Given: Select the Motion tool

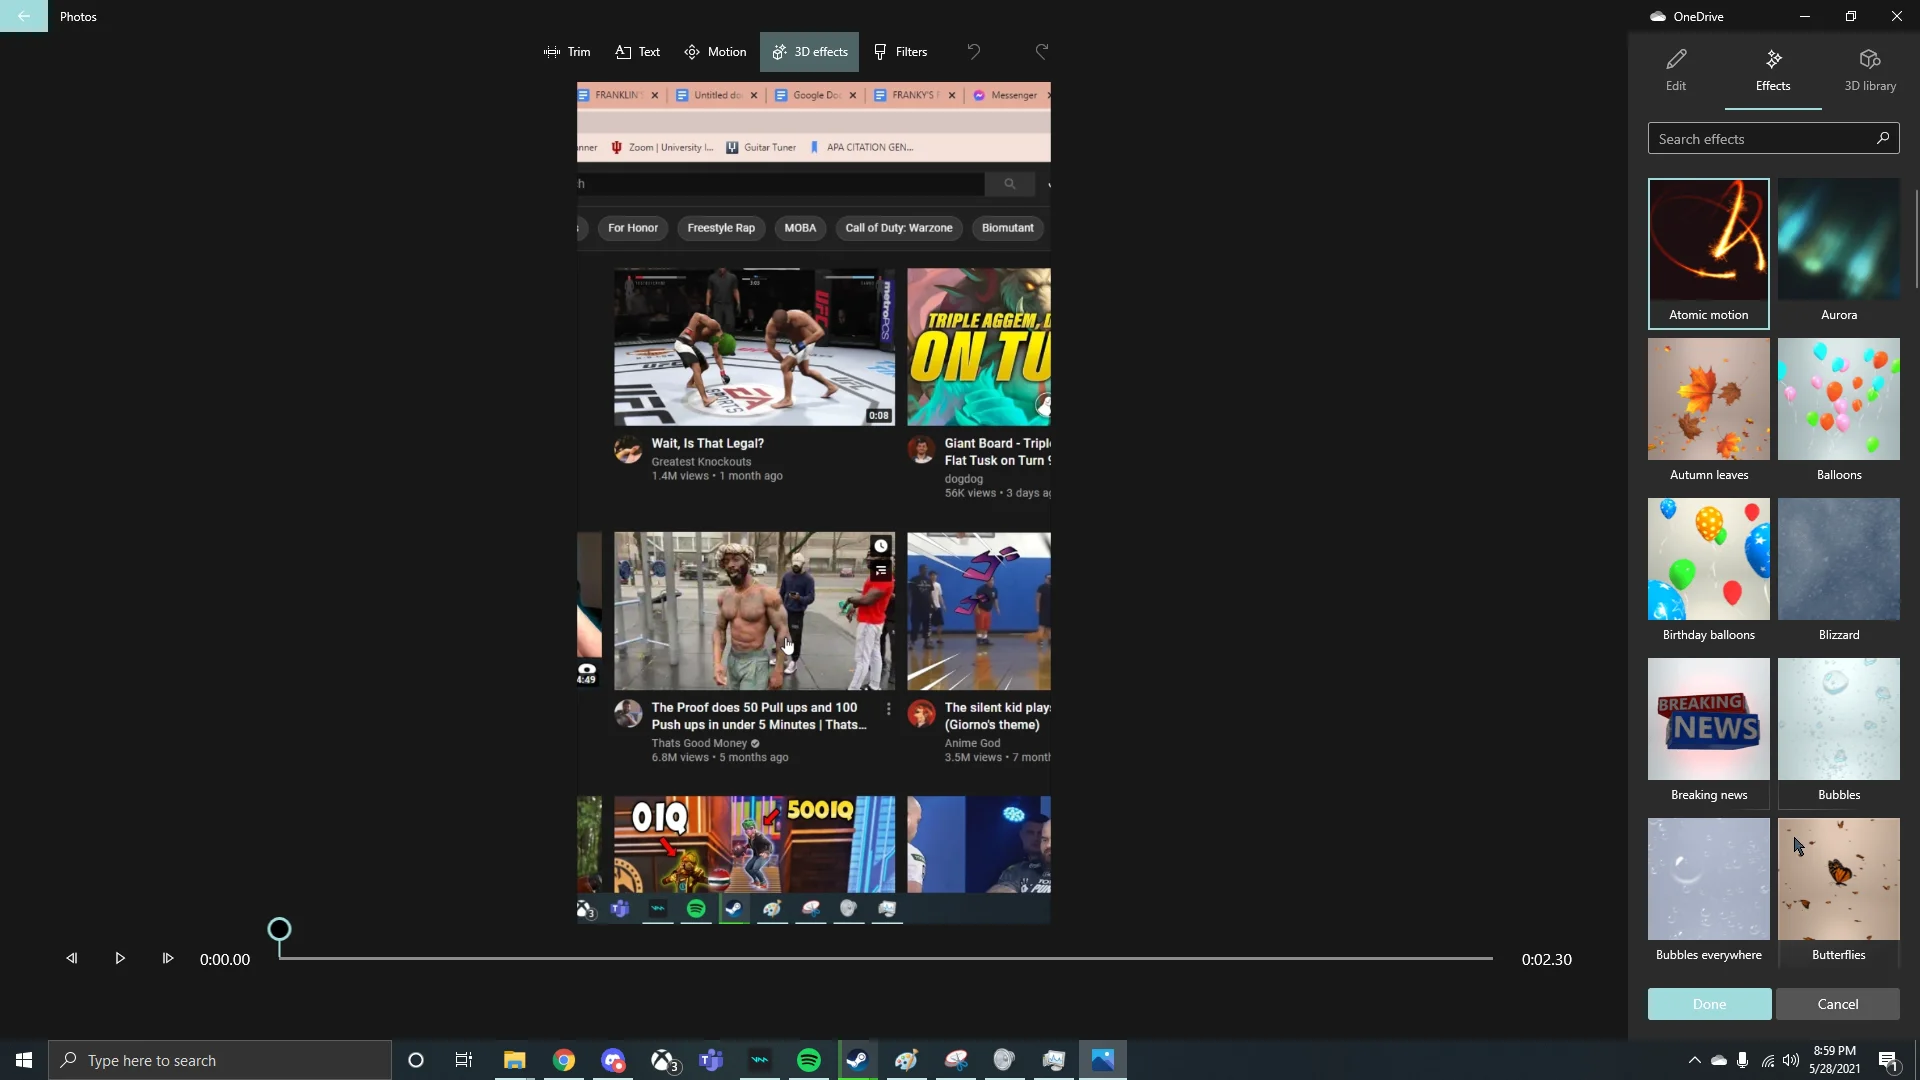Looking at the screenshot, I should 714,51.
